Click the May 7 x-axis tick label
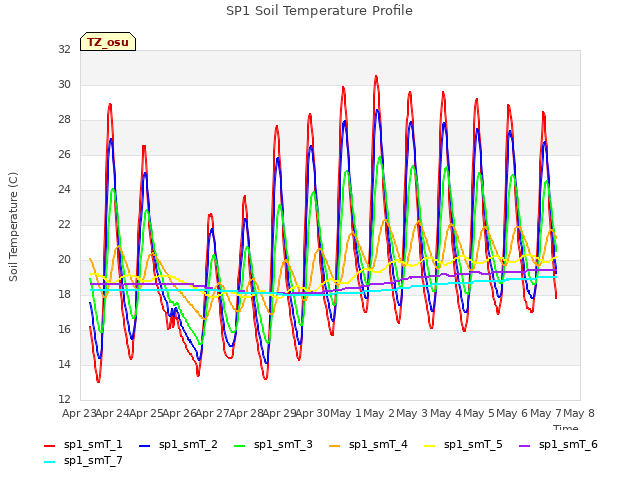Screen dimensions: 640x480 coord(546,413)
